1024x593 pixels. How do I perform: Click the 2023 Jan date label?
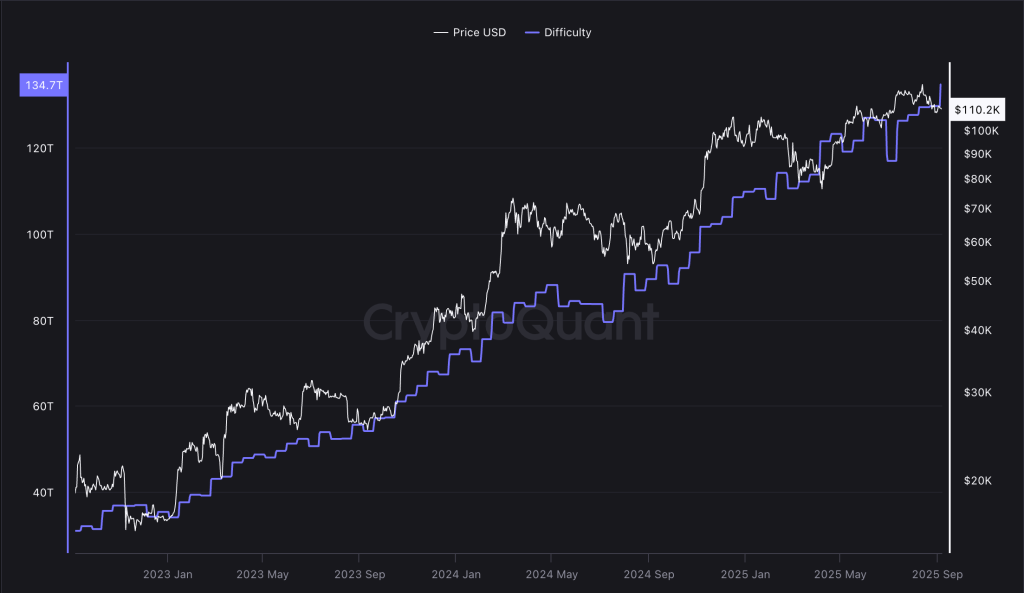click(168, 574)
